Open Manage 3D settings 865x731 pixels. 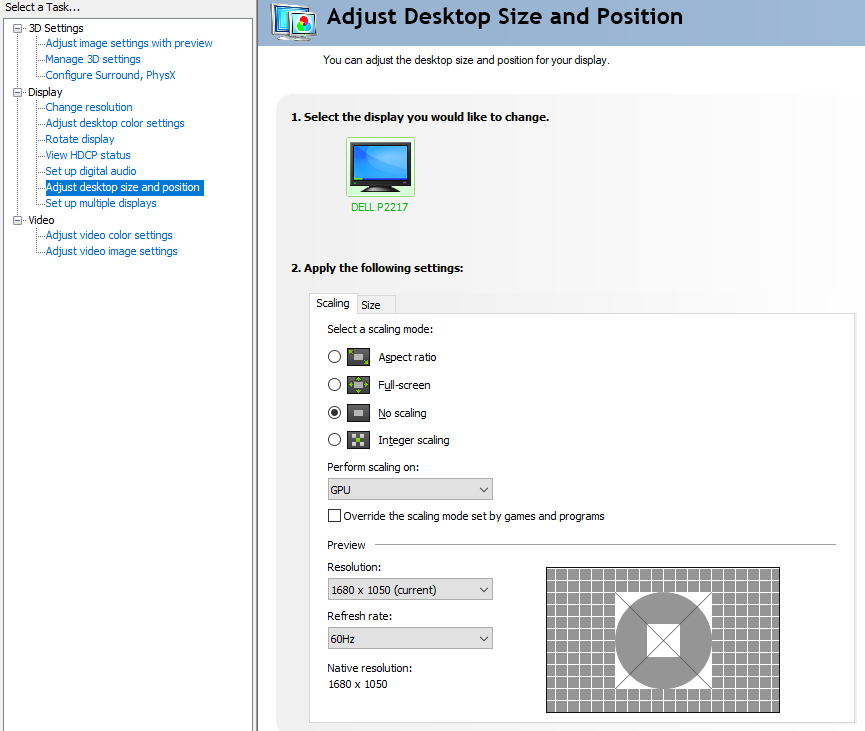tap(93, 59)
